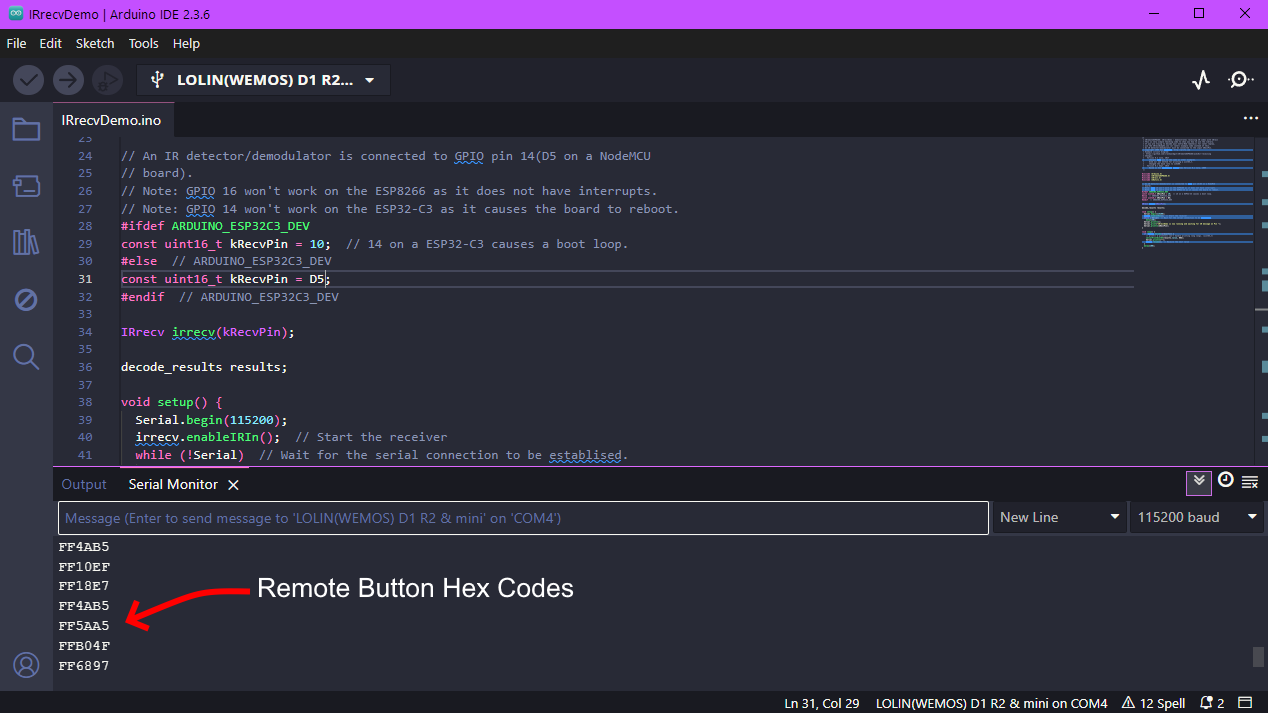The height and width of the screenshot is (713, 1268).
Task: Open the user account profile icon
Action: (26, 665)
